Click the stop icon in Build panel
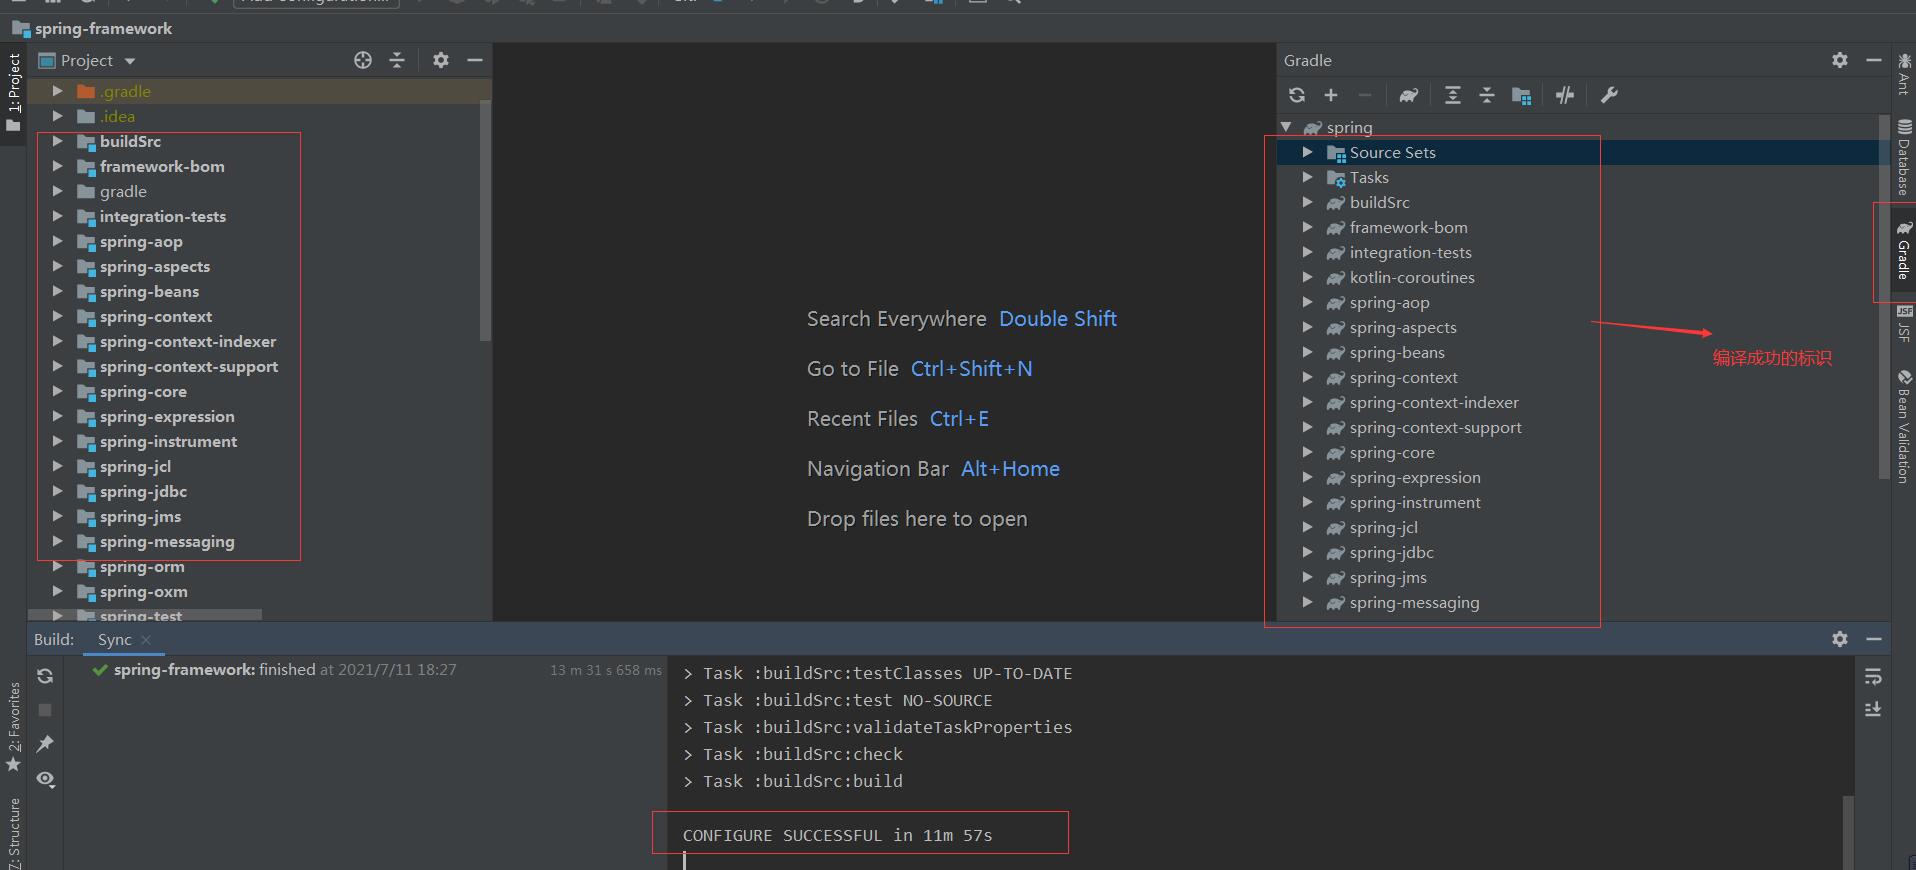This screenshot has width=1916, height=870. point(45,710)
